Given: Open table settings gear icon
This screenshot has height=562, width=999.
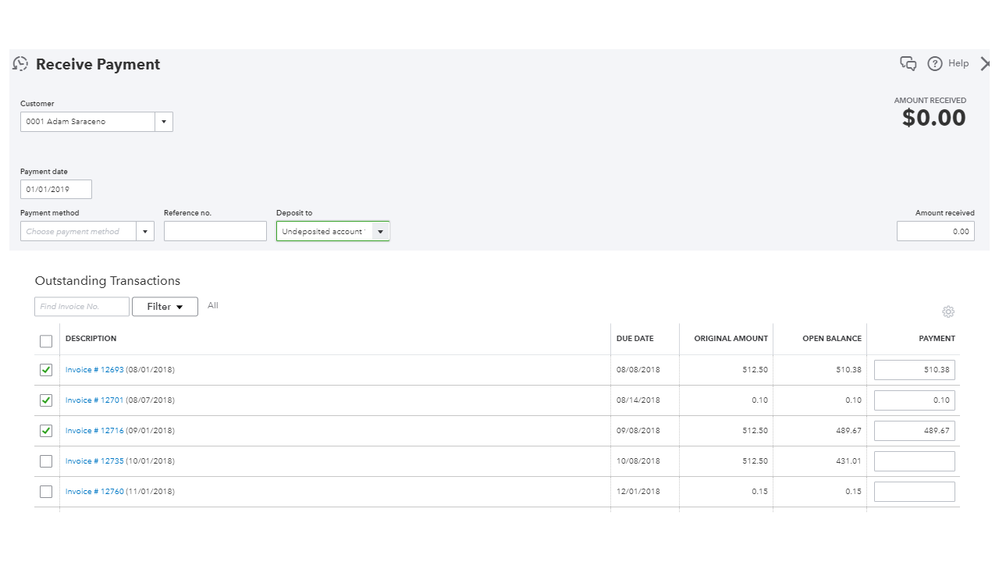Looking at the screenshot, I should coord(948,312).
